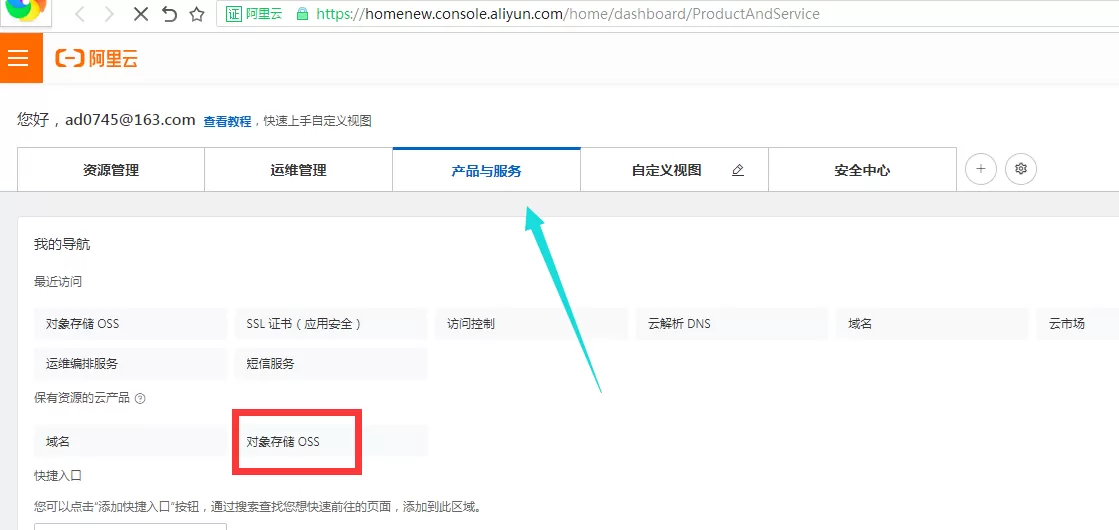Open 云解析 DNS shortcut
The image size is (1119, 530).
(732, 323)
